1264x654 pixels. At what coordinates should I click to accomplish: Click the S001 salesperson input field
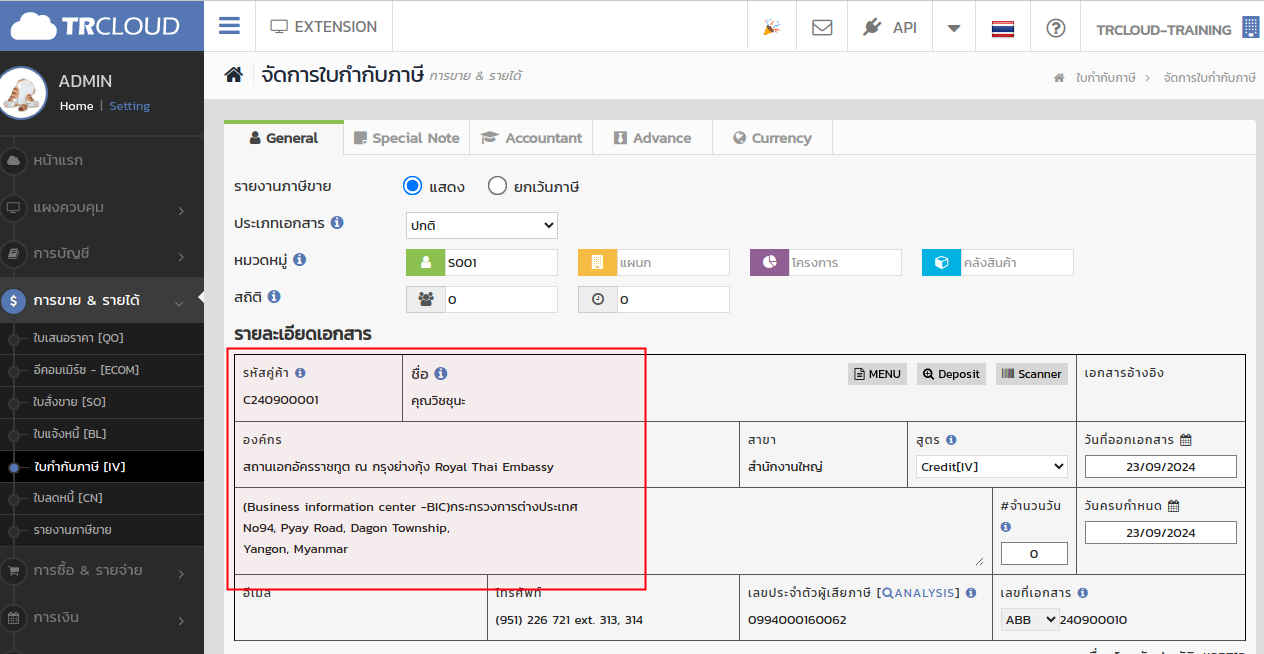501,262
